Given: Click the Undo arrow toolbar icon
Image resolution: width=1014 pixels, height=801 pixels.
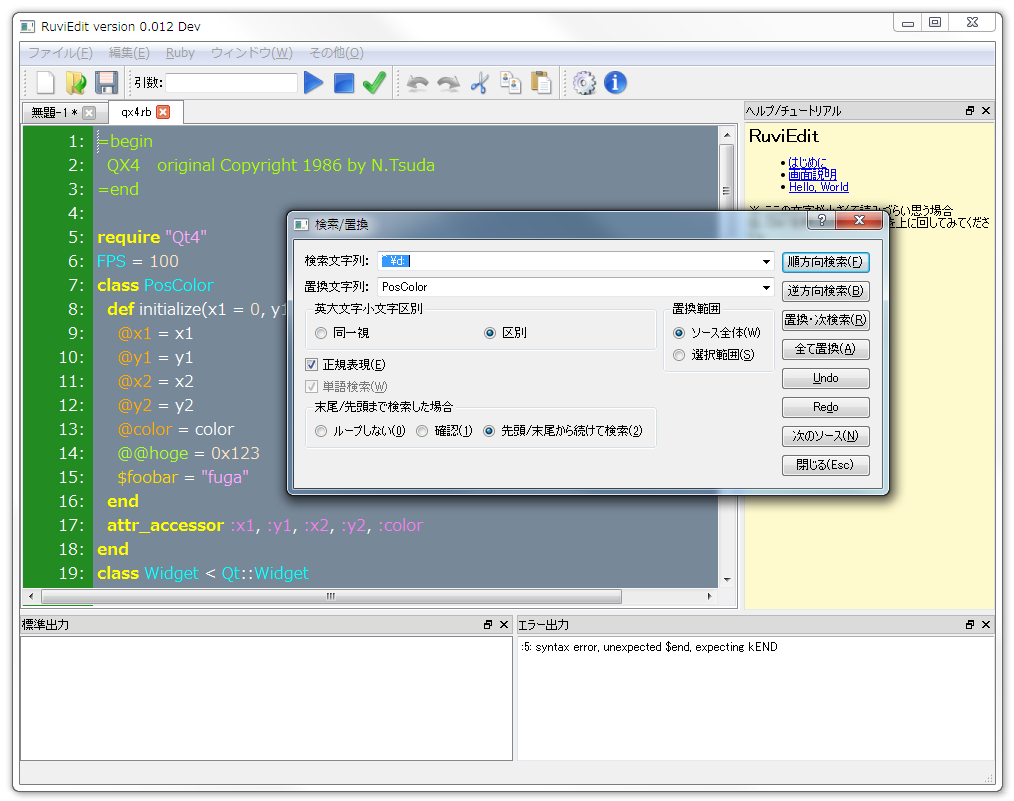Looking at the screenshot, I should pyautogui.click(x=417, y=83).
